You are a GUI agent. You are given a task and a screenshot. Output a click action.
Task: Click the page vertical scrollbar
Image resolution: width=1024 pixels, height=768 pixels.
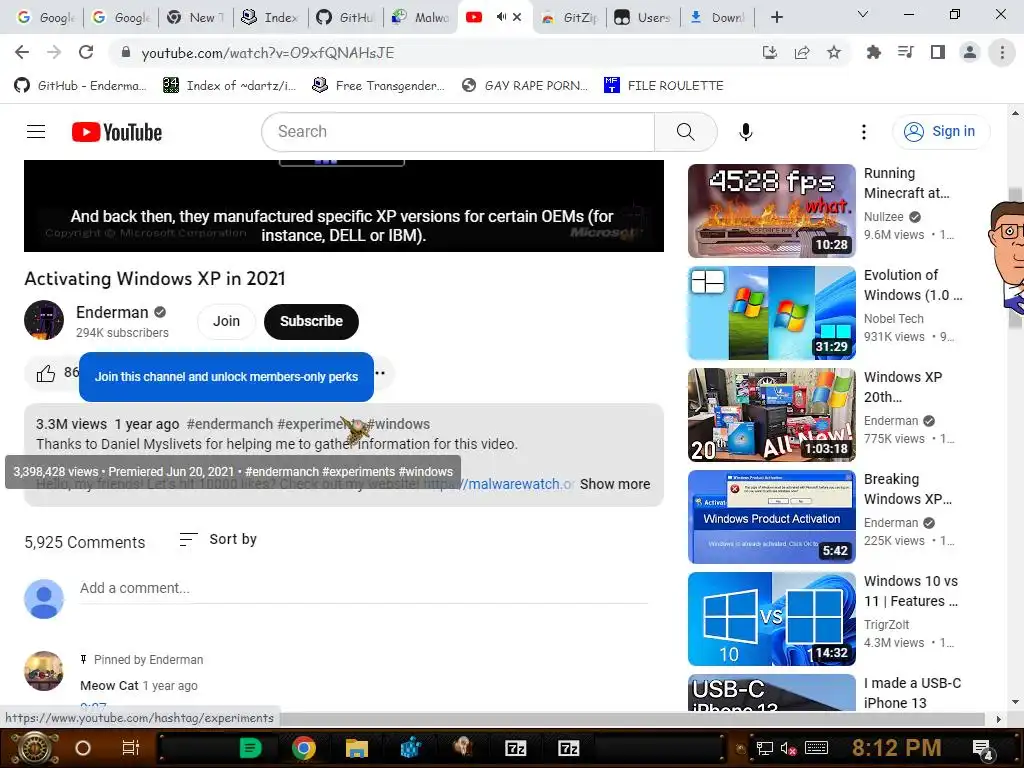1015,258
